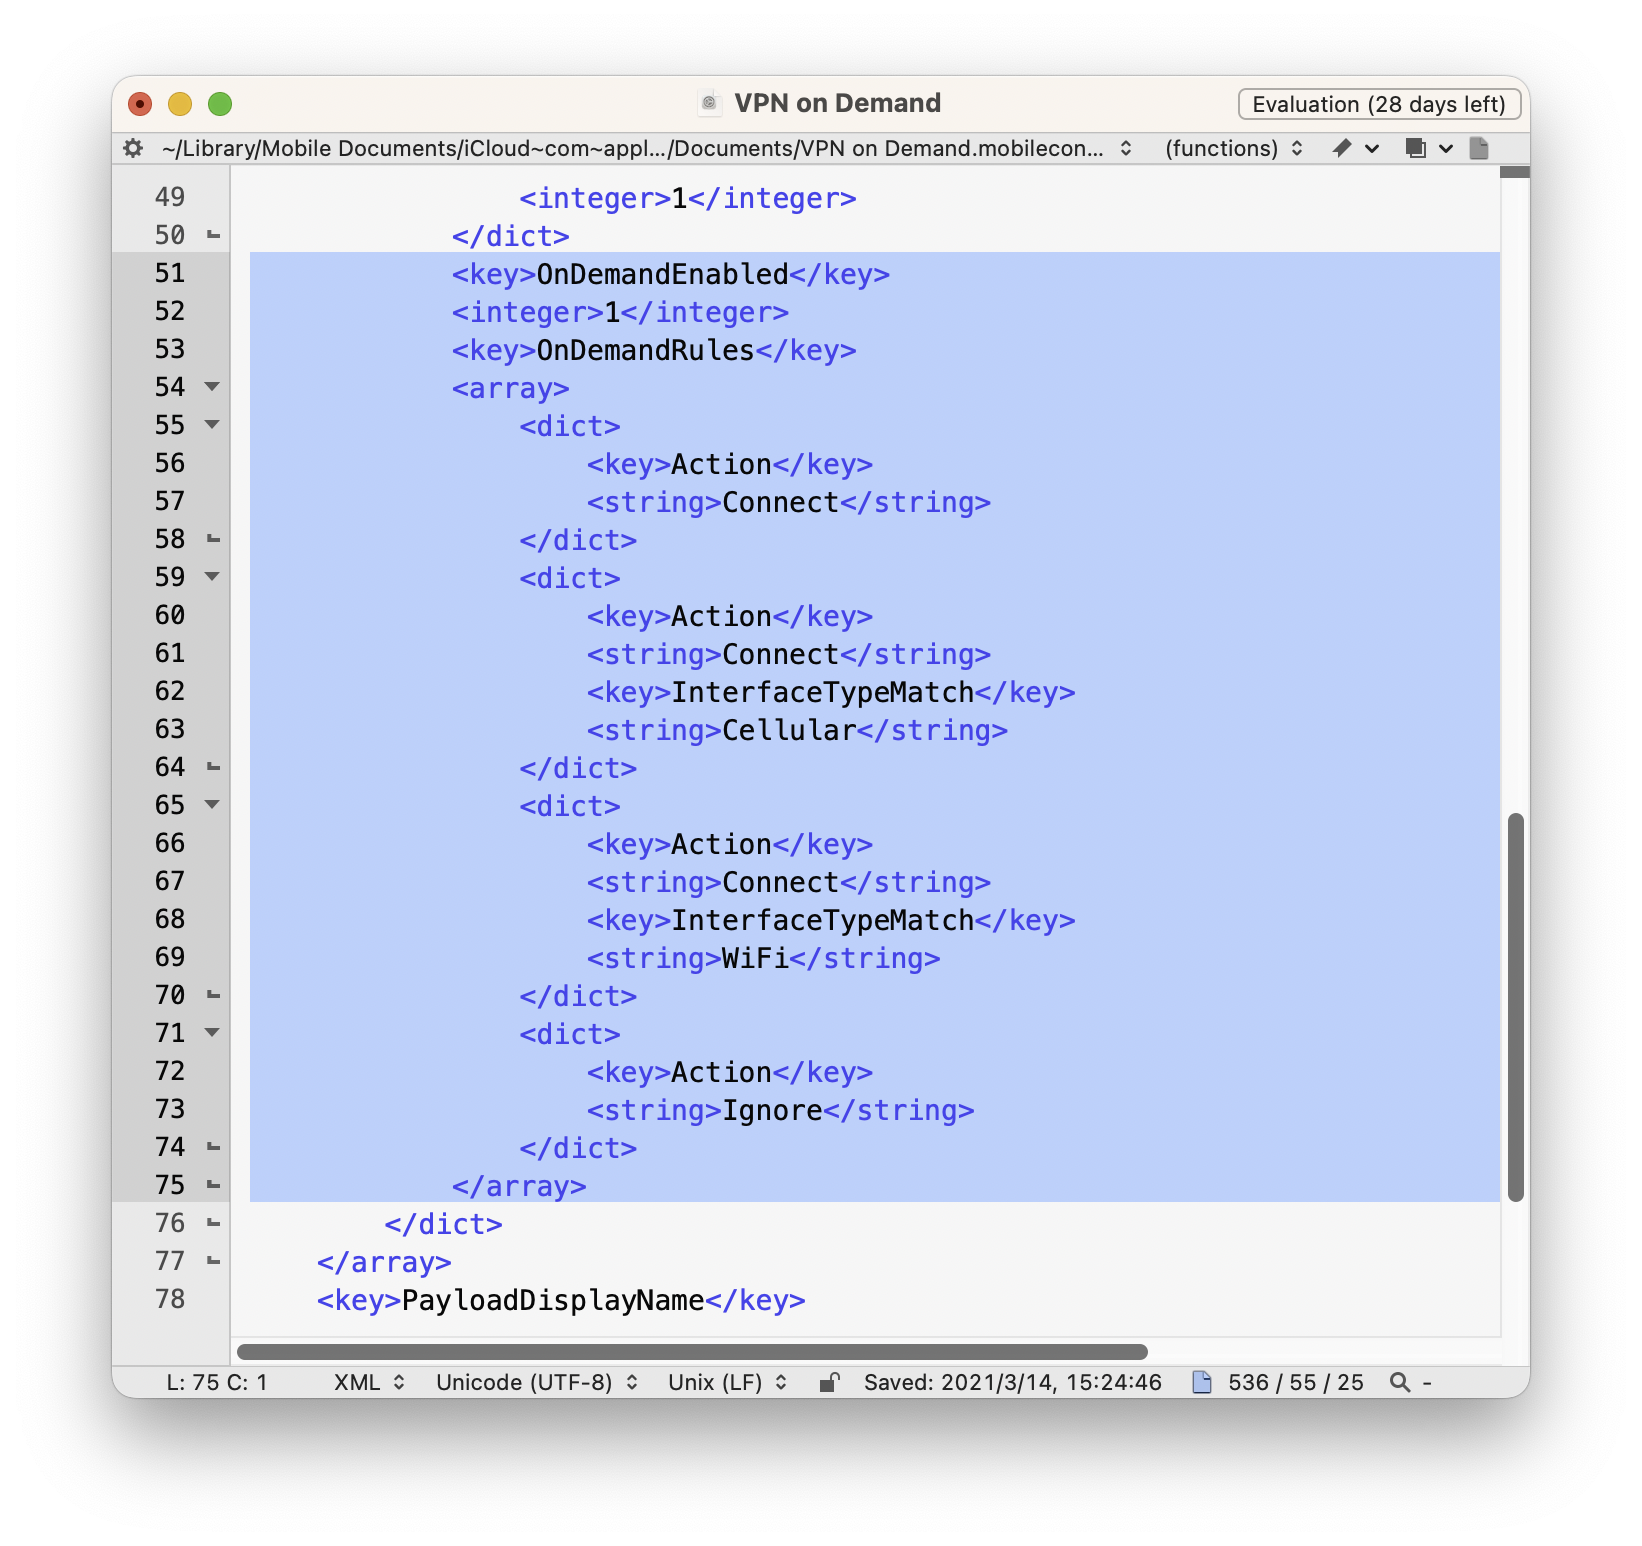
Task: Click the fold end marker on line 76
Action: point(213,1224)
